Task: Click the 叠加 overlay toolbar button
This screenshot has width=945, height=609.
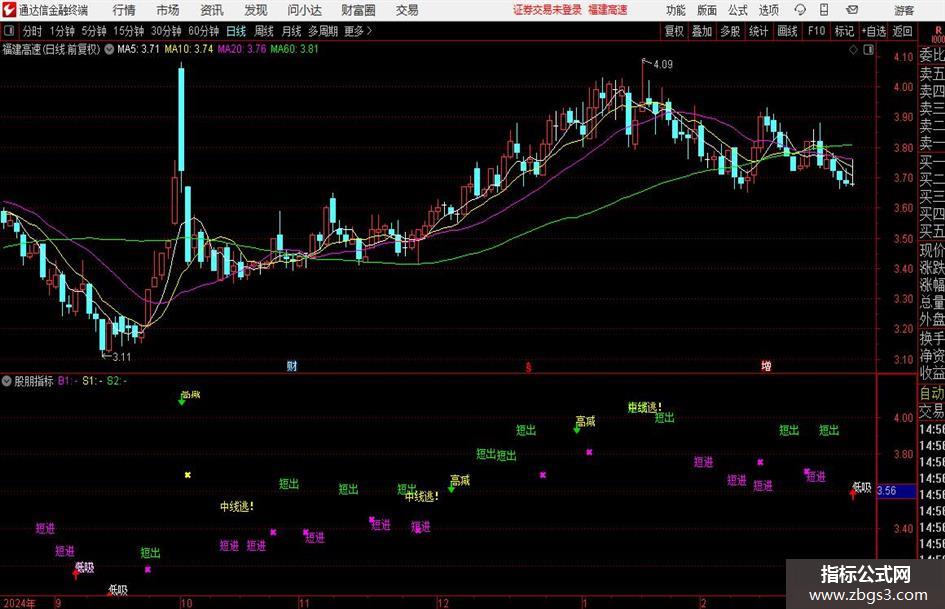Action: pyautogui.click(x=702, y=31)
